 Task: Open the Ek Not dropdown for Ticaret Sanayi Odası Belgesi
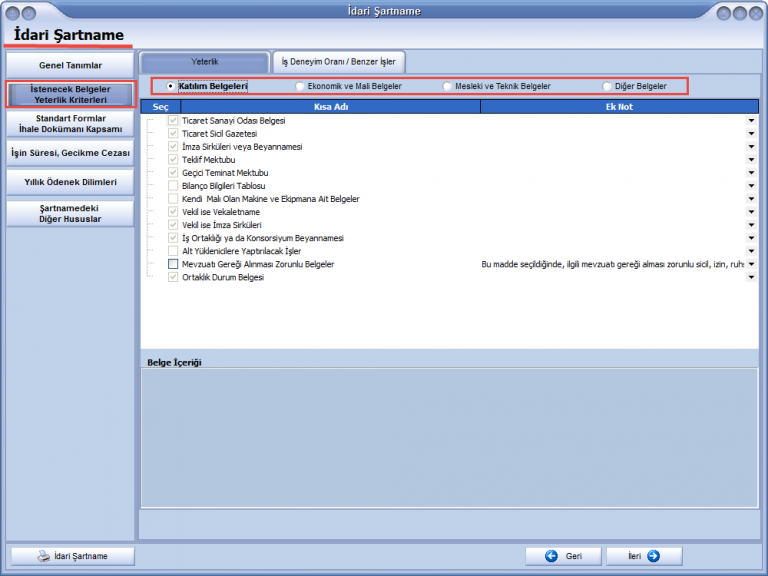[751, 121]
